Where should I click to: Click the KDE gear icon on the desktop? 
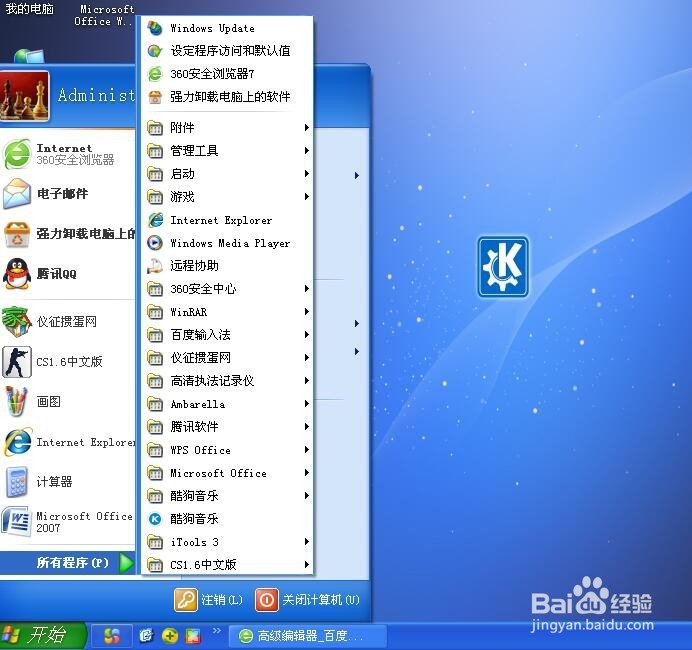pos(503,267)
